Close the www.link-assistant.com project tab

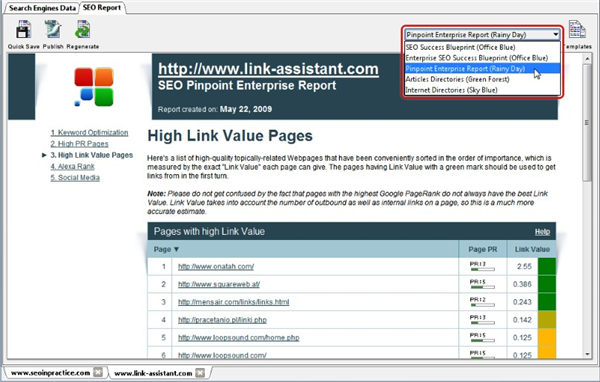[x=200, y=372]
